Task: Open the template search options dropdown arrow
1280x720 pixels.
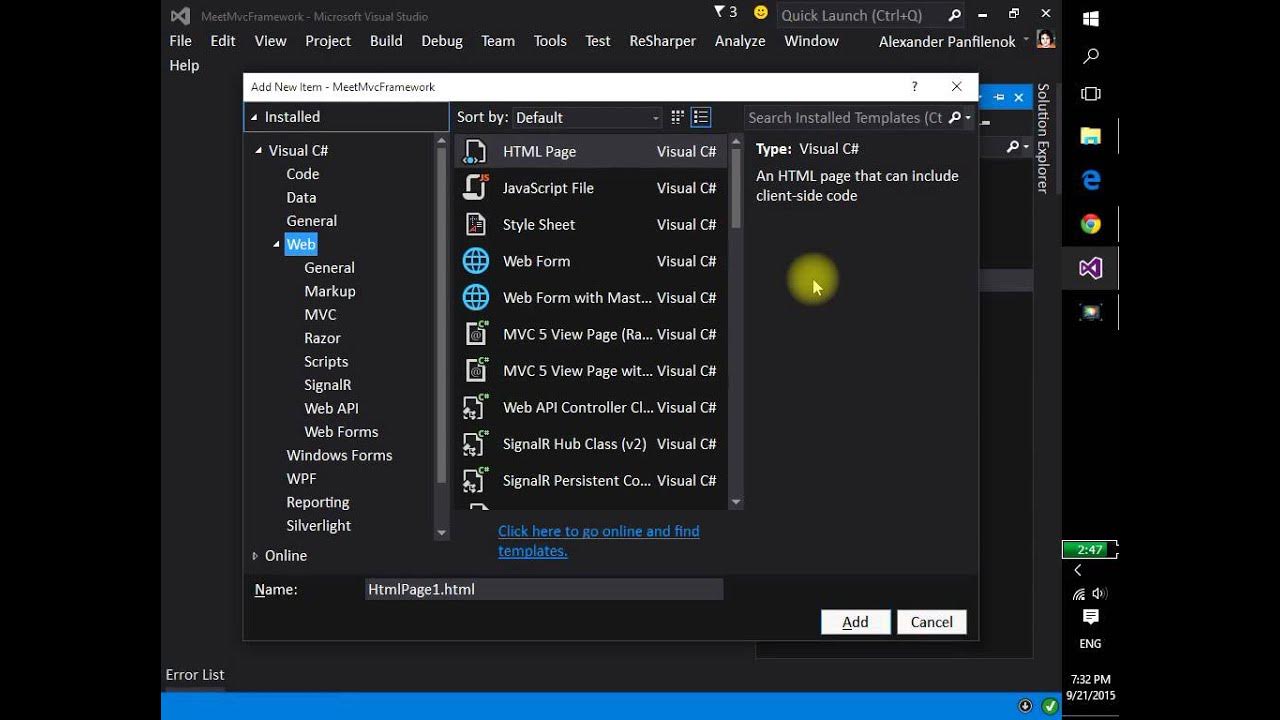Action: click(968, 118)
